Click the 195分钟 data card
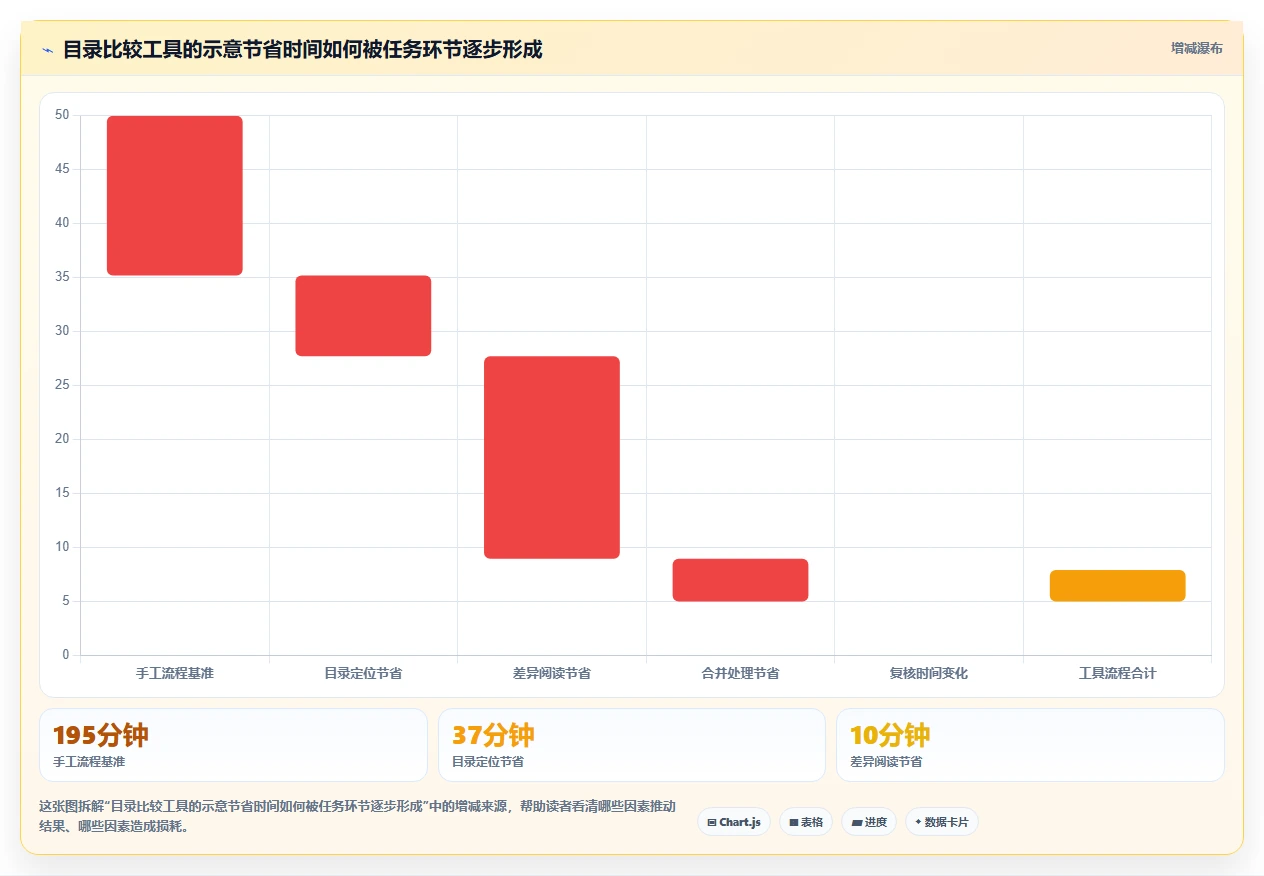 point(233,745)
